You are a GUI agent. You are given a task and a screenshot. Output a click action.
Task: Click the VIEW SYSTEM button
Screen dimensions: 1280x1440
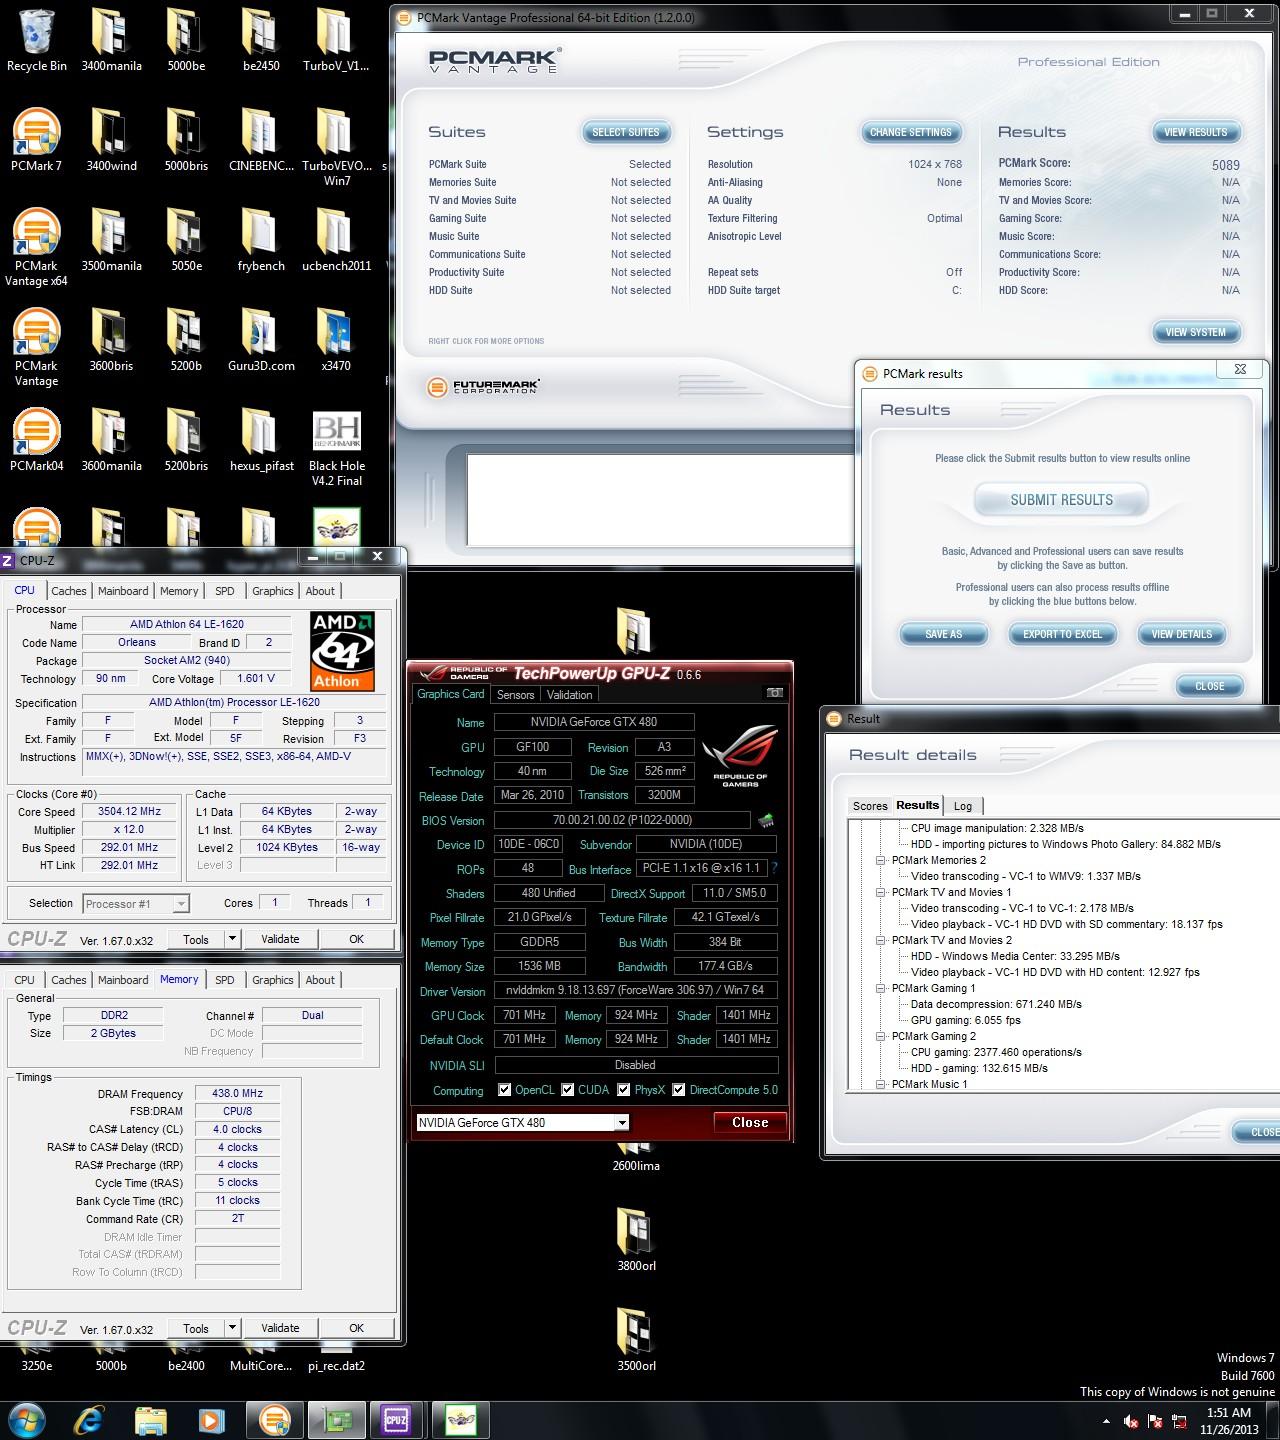click(1196, 332)
